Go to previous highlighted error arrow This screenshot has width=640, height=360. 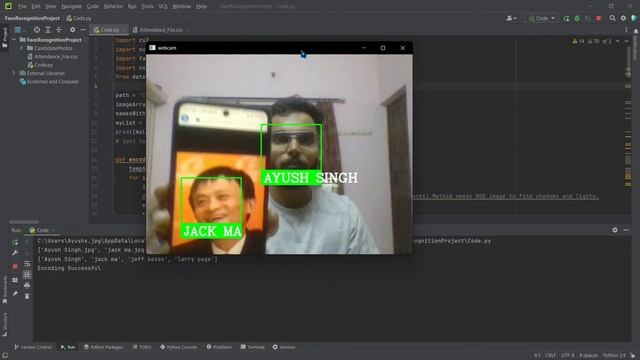point(618,41)
